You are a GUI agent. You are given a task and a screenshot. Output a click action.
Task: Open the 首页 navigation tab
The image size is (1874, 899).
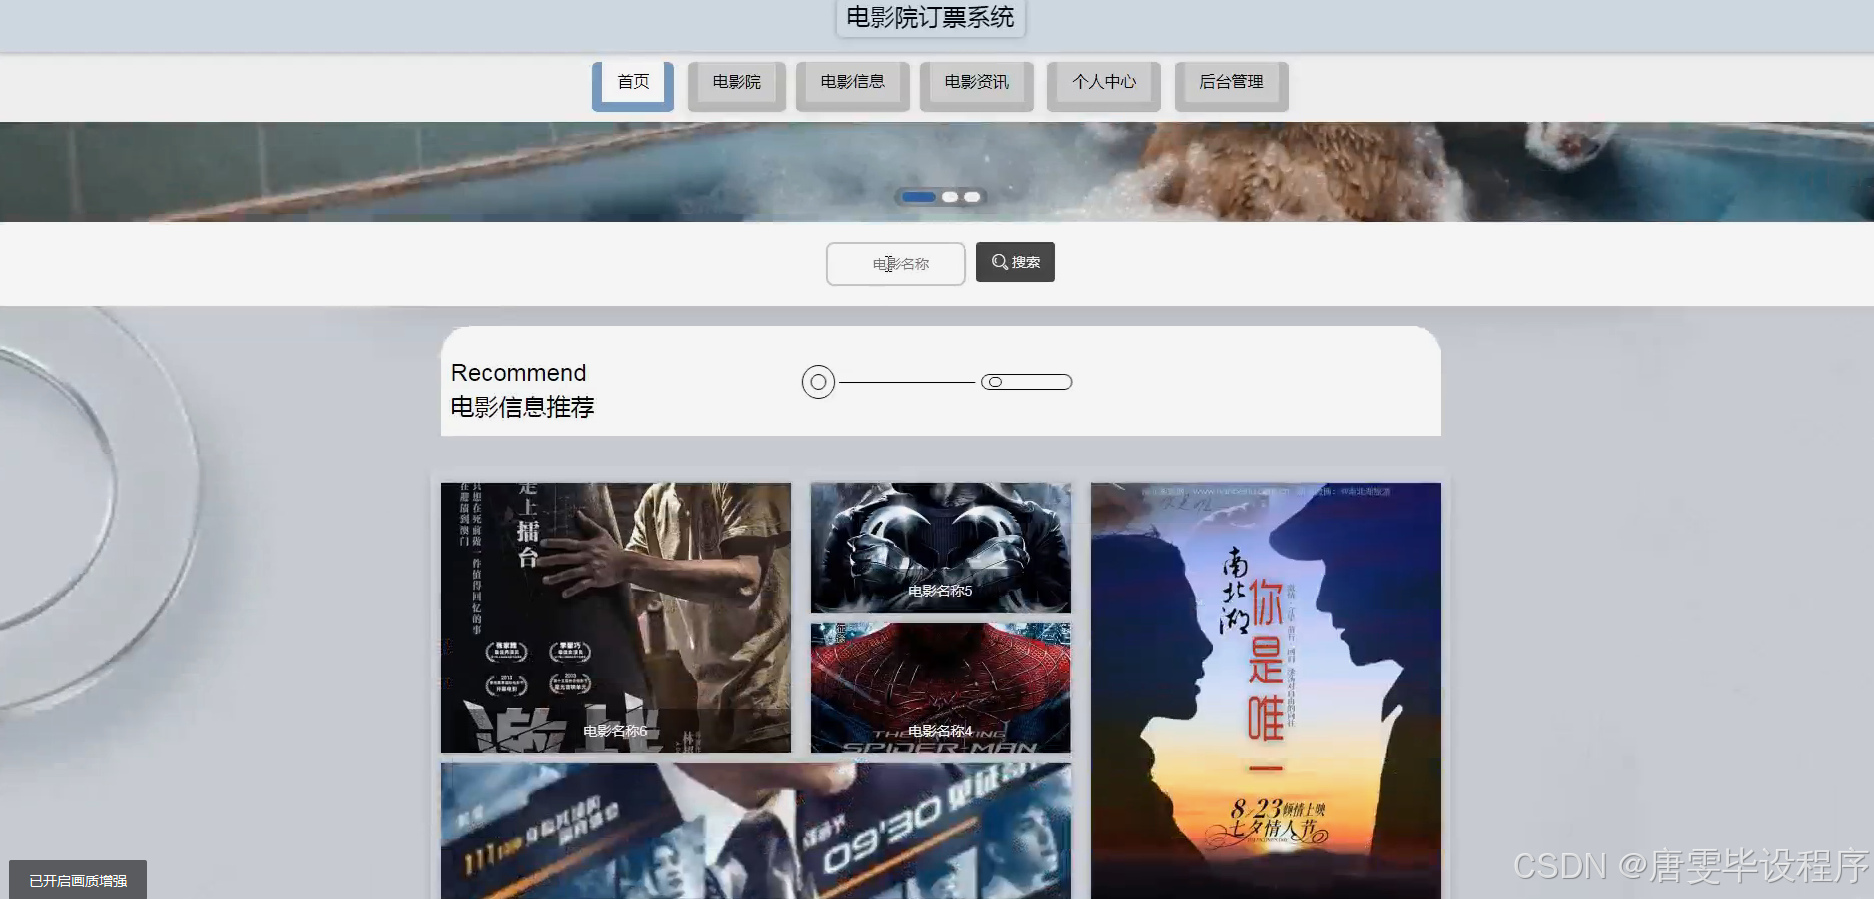pos(633,86)
